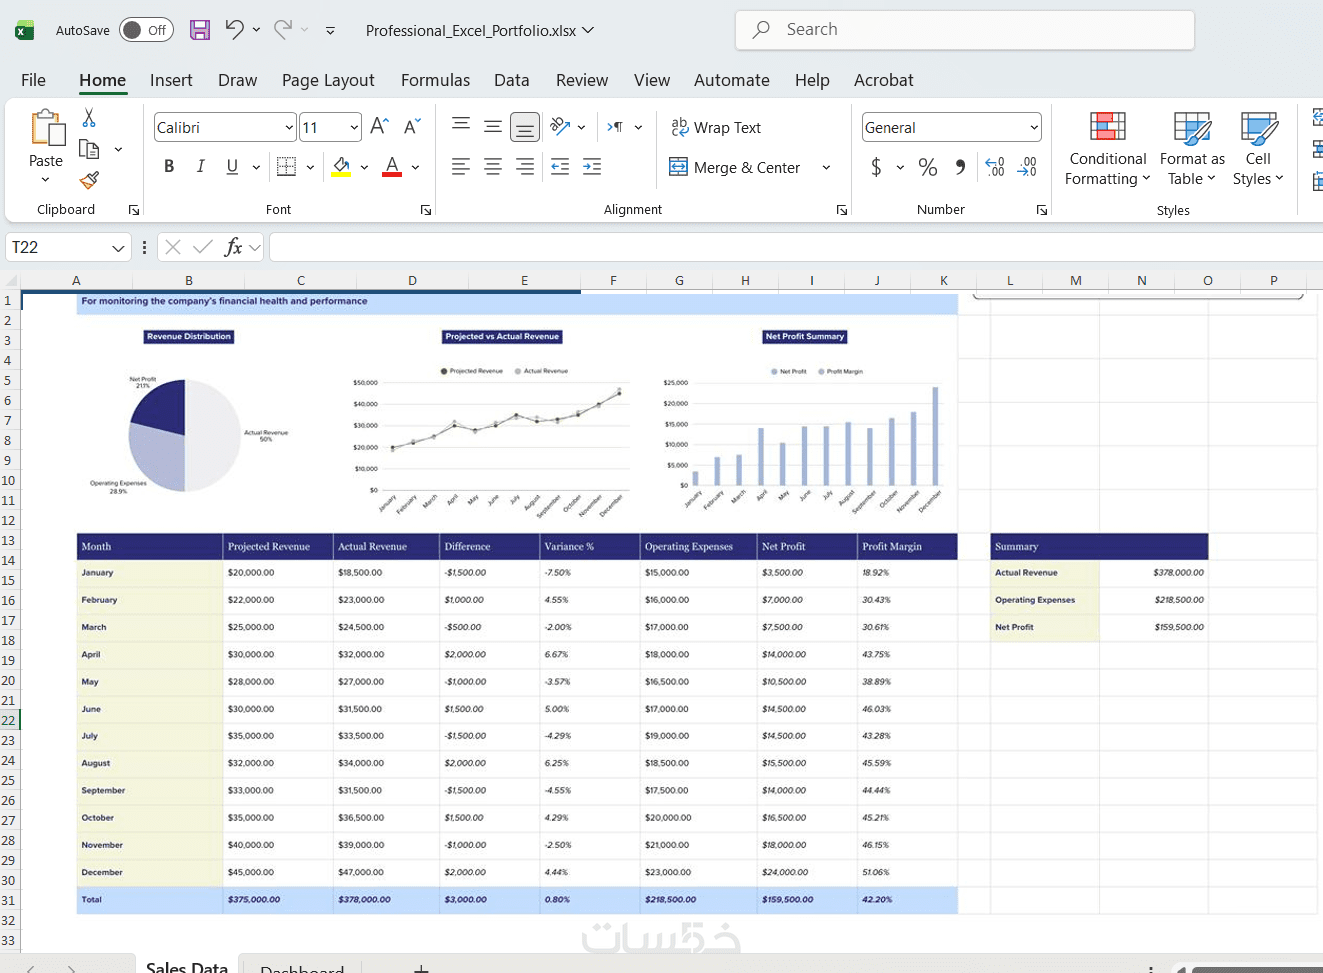
Task: Open the File menu
Action: (34, 80)
